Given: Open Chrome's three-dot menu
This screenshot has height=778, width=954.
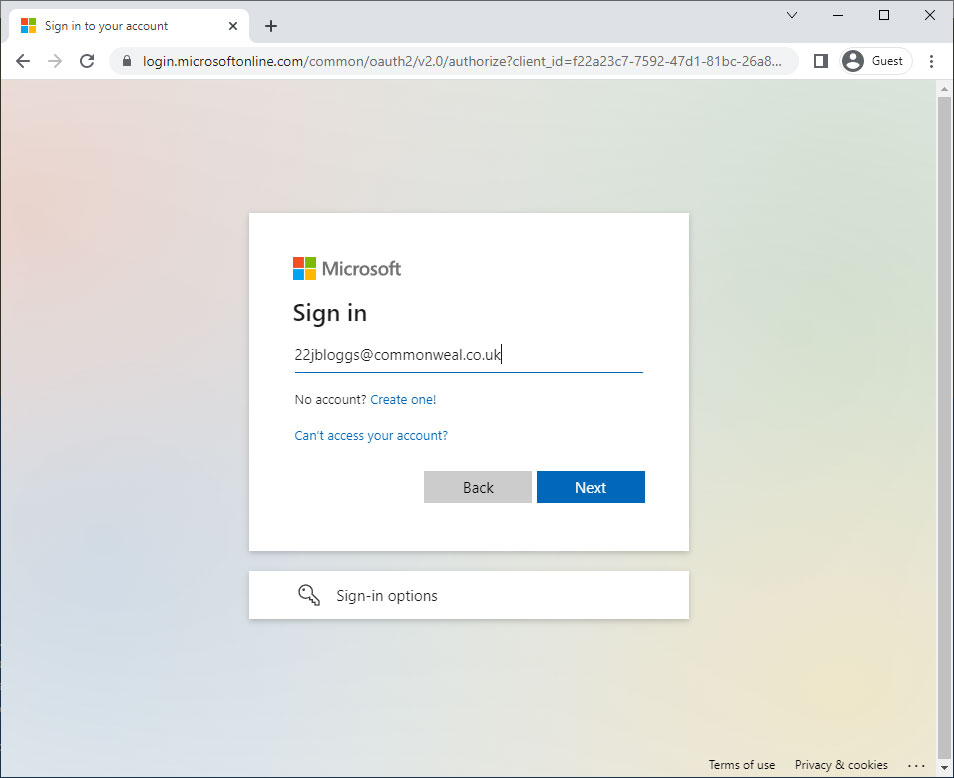Looking at the screenshot, I should (x=932, y=61).
